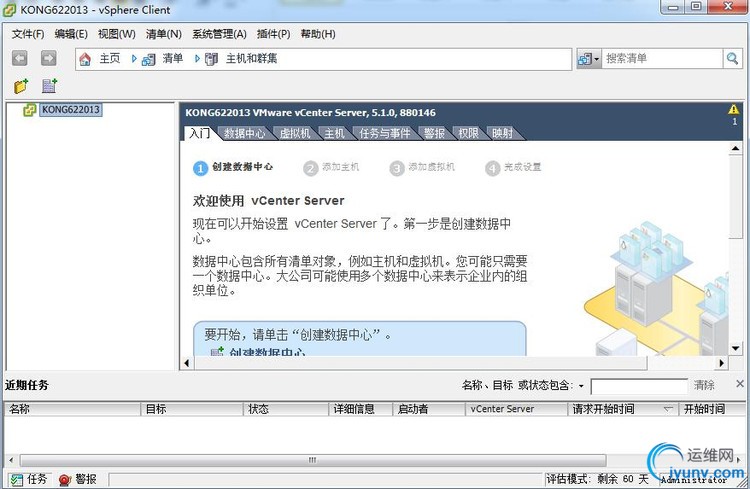750x489 pixels.
Task: Click the tasks icon in status bar
Action: (16, 479)
